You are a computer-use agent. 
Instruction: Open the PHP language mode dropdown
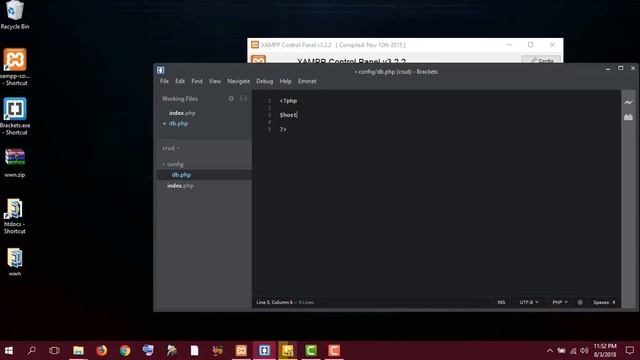(560, 302)
